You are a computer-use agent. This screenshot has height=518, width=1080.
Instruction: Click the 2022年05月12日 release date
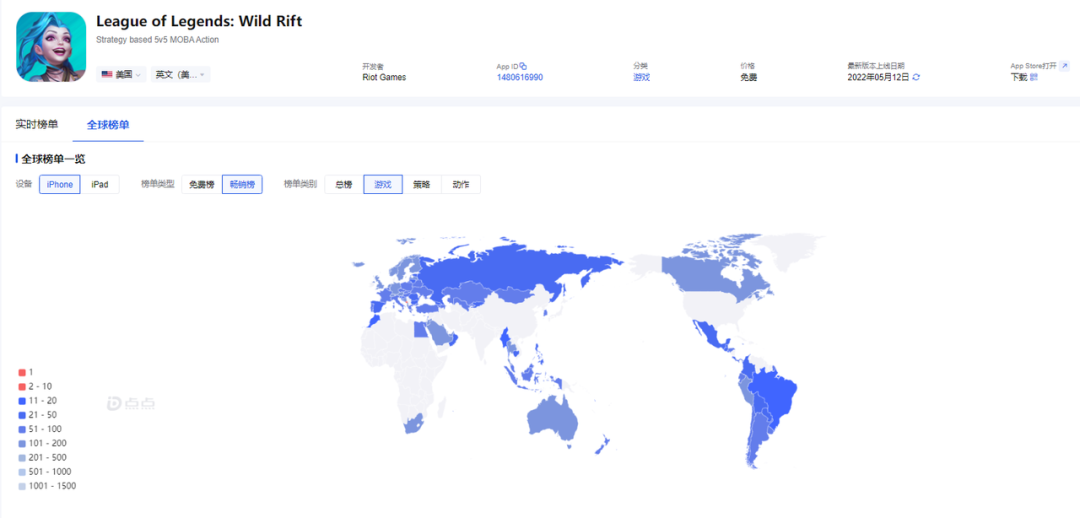point(878,77)
